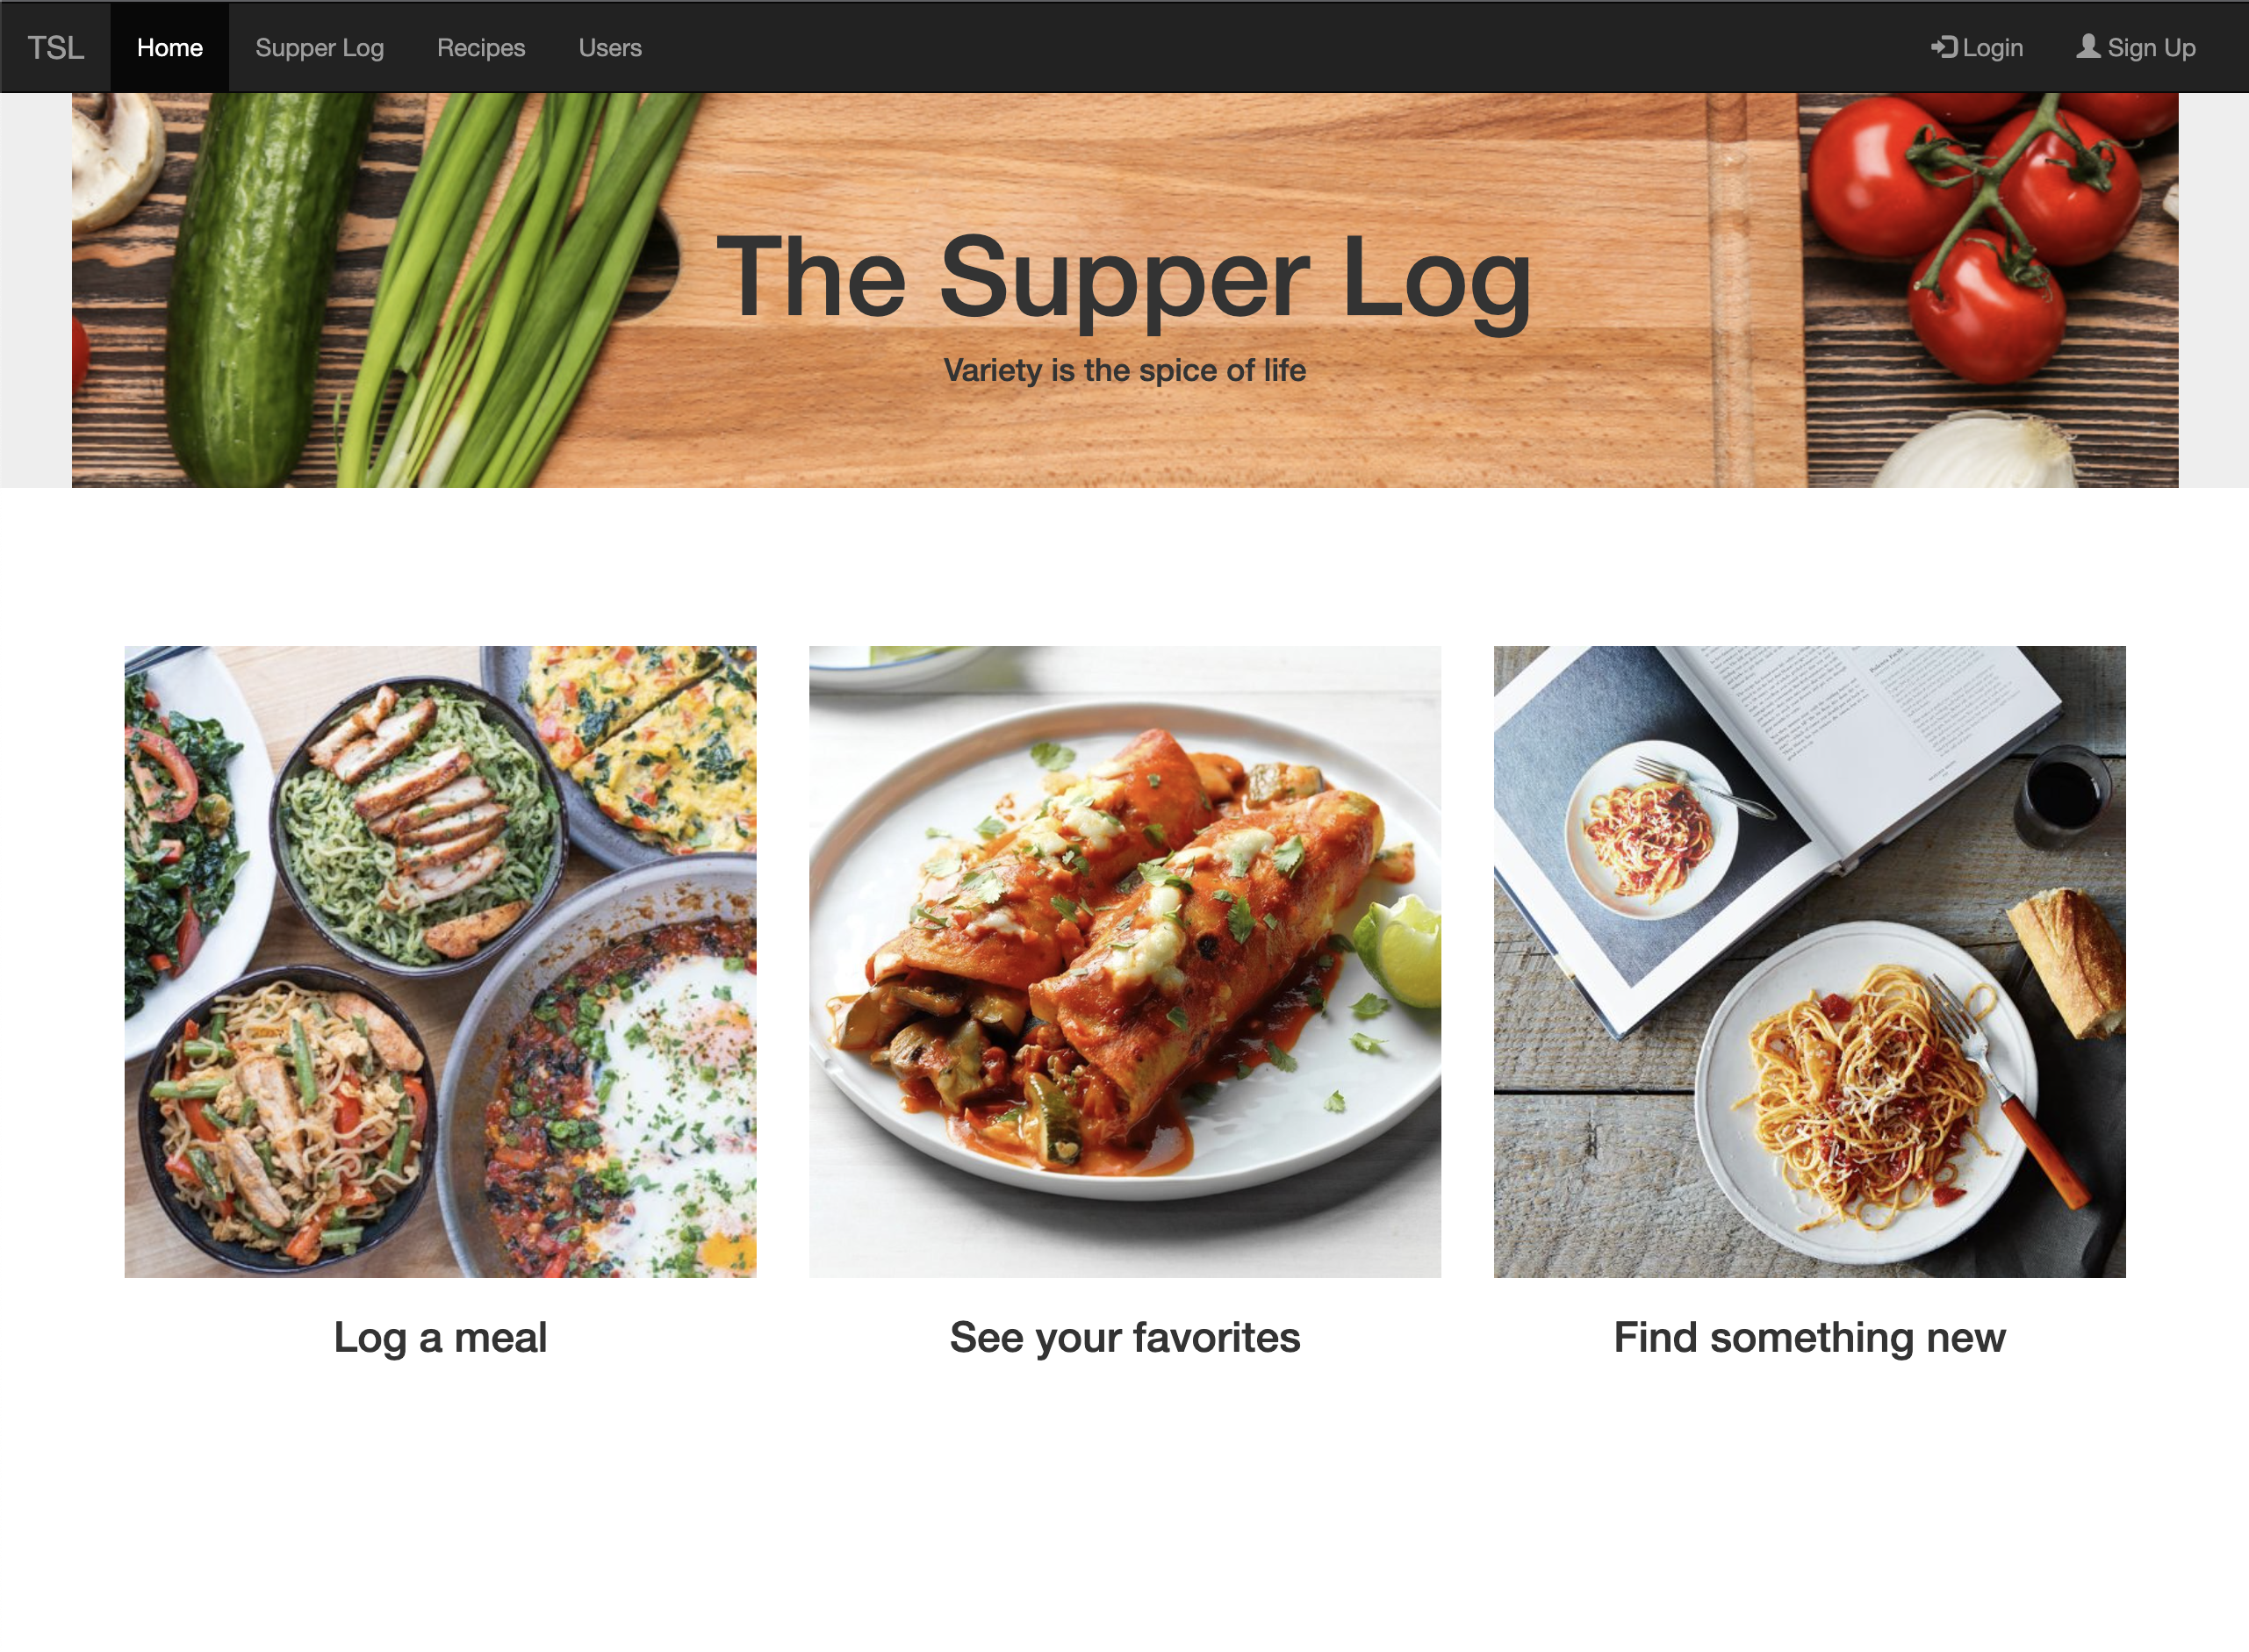
Task: Click the login arrow icon
Action: point(1943,47)
